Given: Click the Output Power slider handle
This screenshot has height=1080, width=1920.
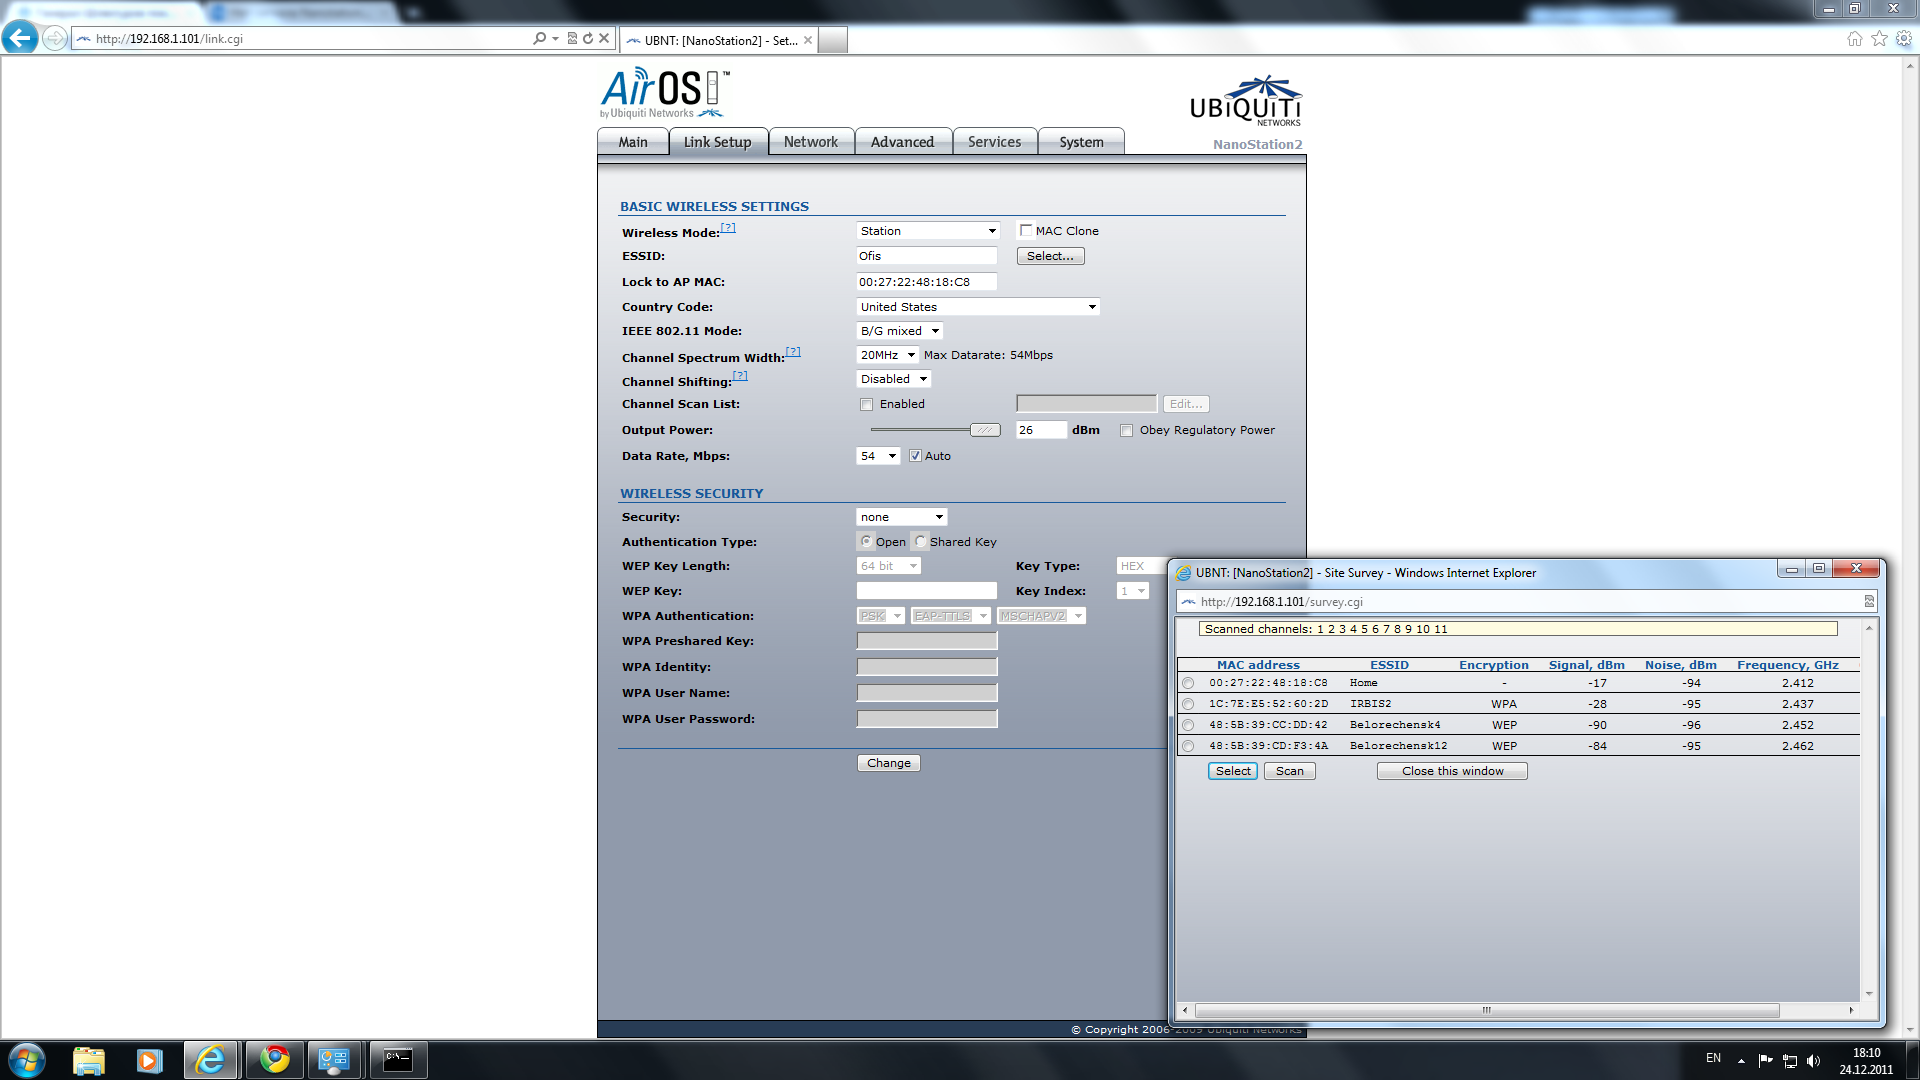Looking at the screenshot, I should coord(984,430).
